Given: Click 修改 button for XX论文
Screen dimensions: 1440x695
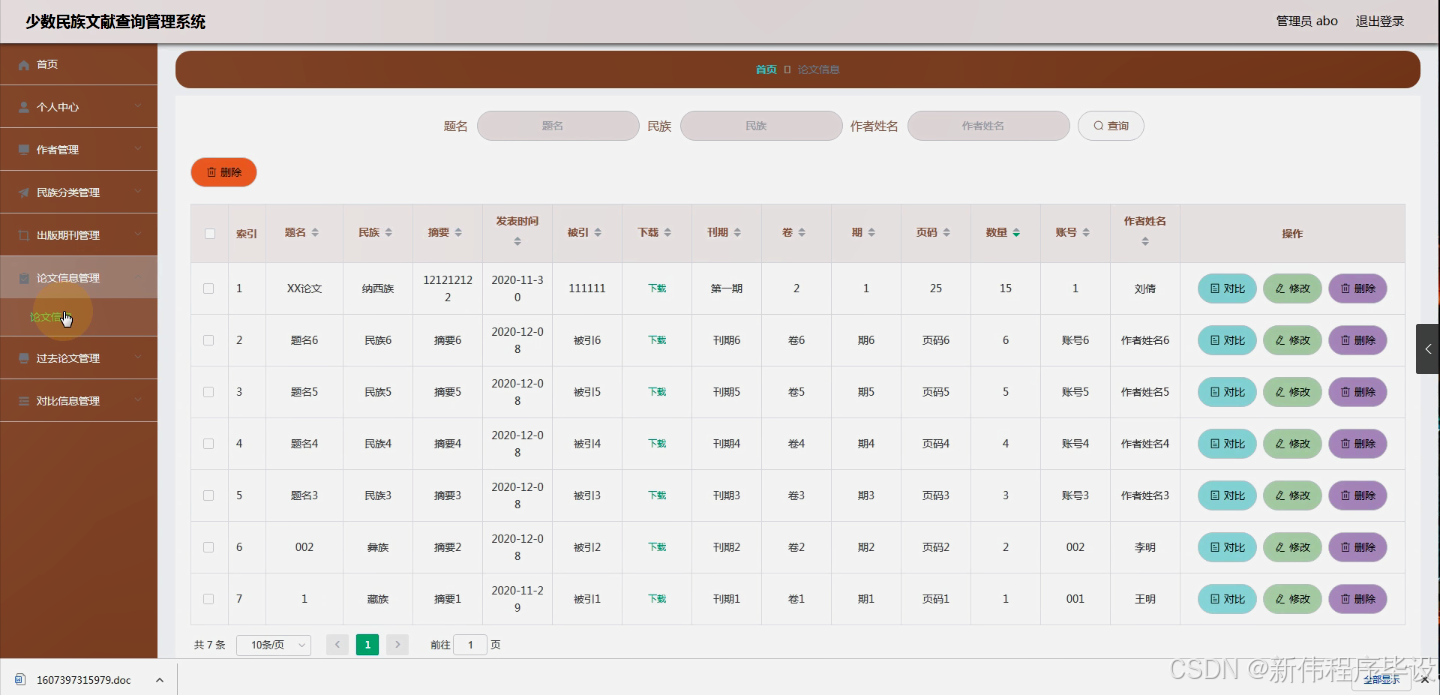Looking at the screenshot, I should click(1292, 288).
